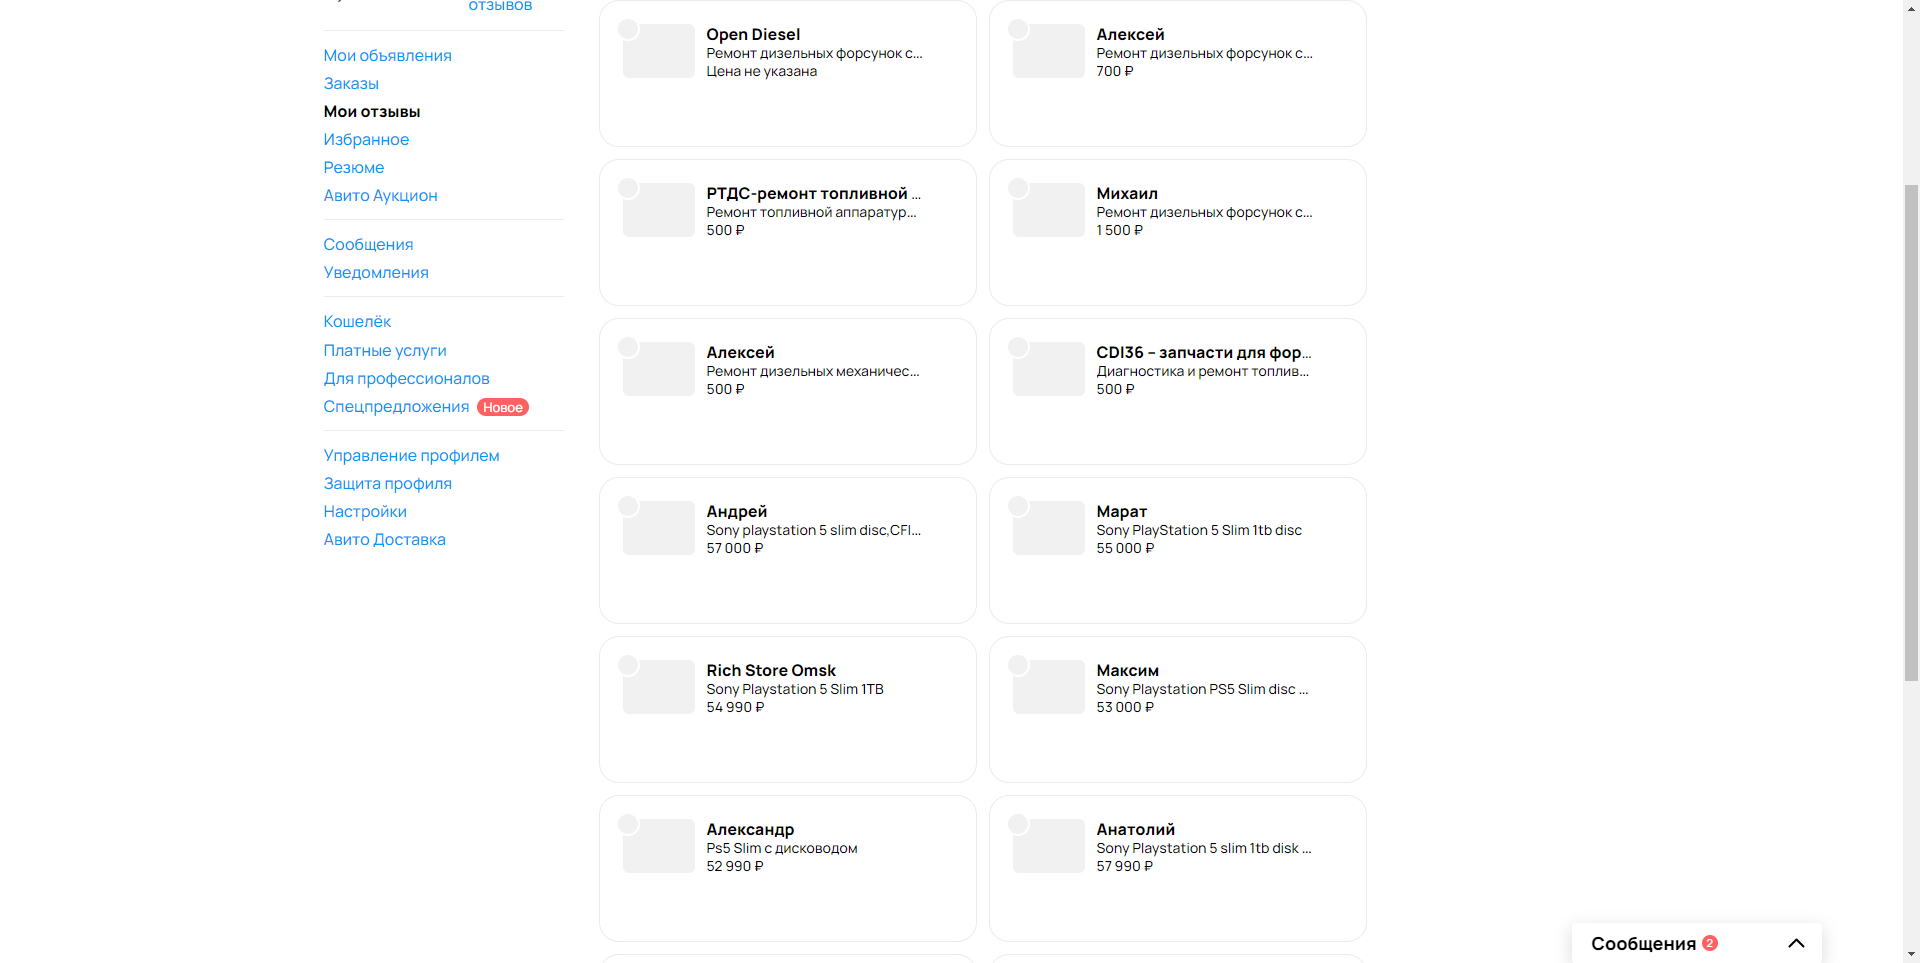Click seller name Михаил

[1127, 194]
